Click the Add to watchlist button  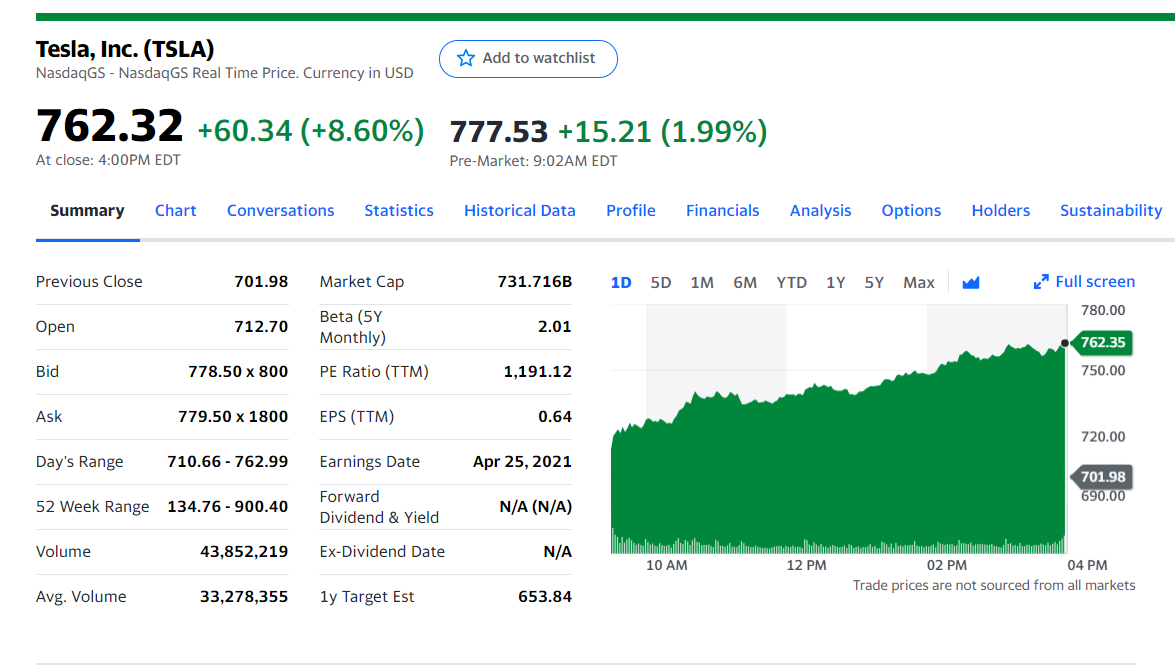click(x=528, y=58)
